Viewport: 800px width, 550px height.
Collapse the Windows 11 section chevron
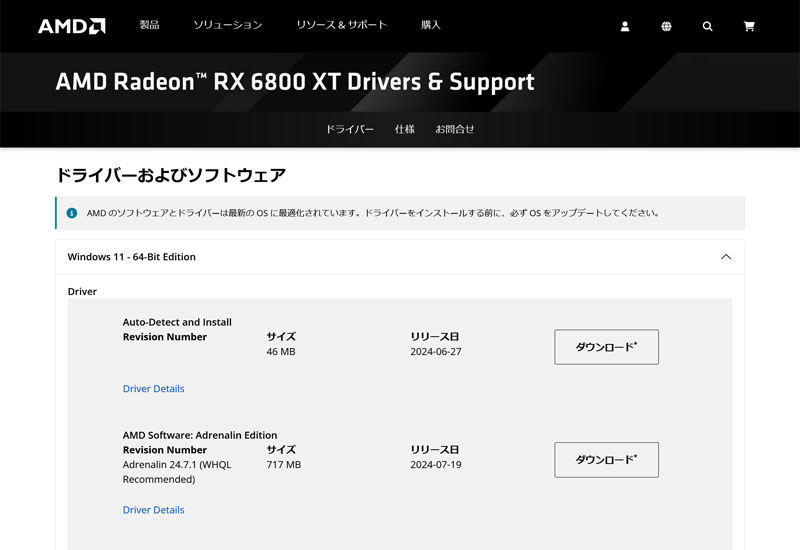(726, 257)
